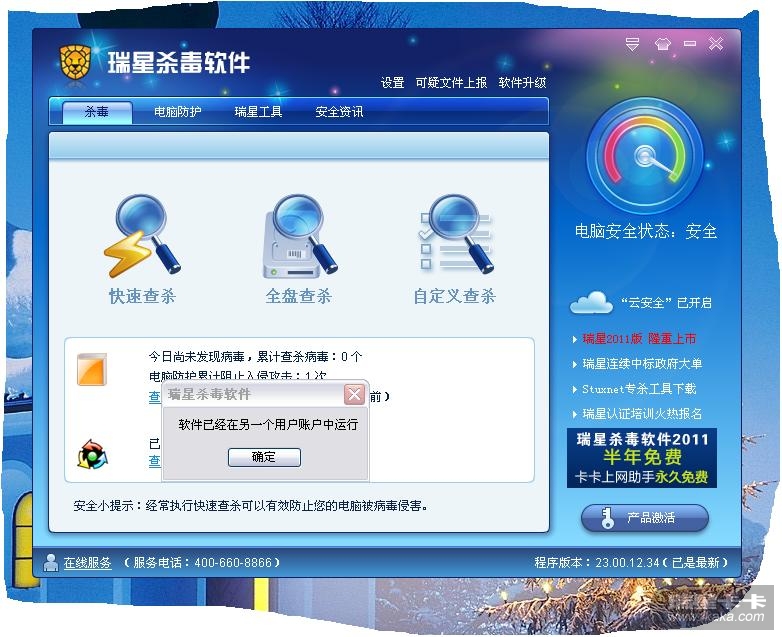Close the Rising antivirus main window
The width and height of the screenshot is (782, 637).
(x=716, y=44)
